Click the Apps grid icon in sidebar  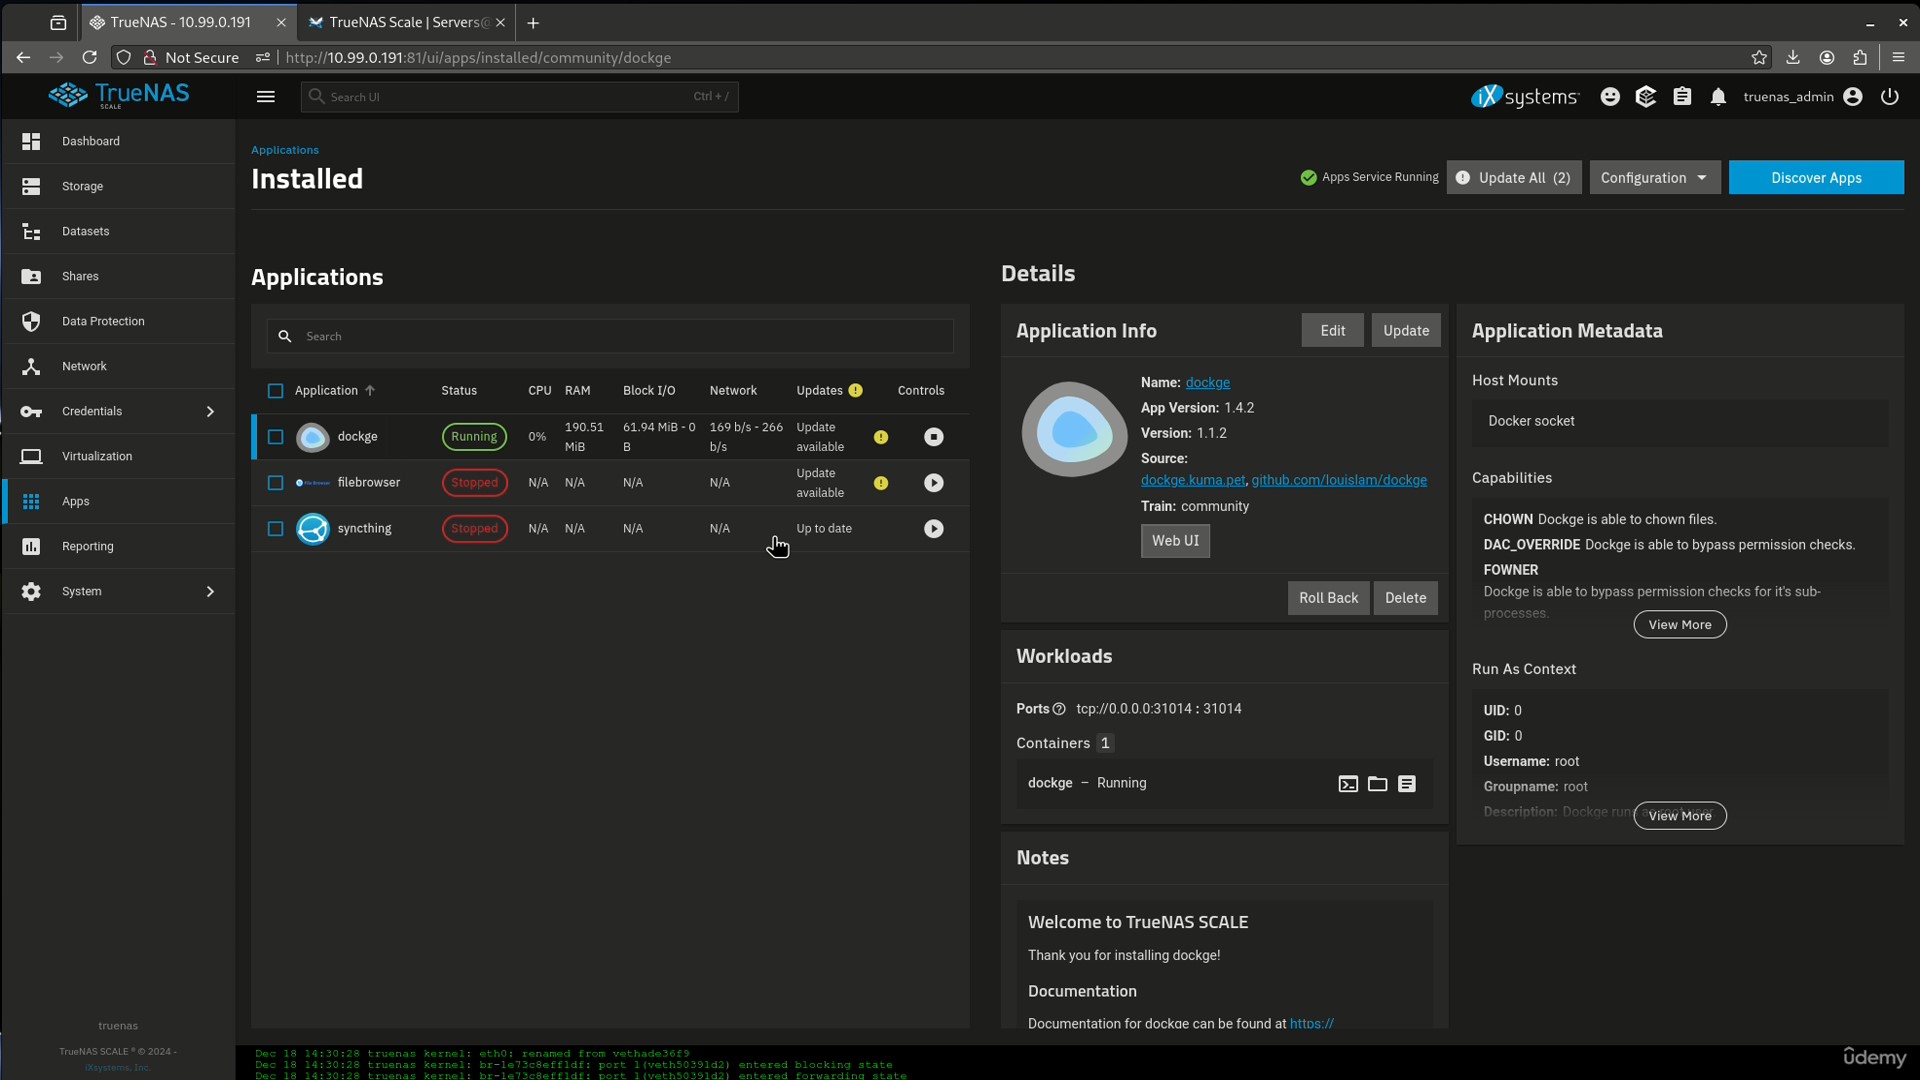31,501
